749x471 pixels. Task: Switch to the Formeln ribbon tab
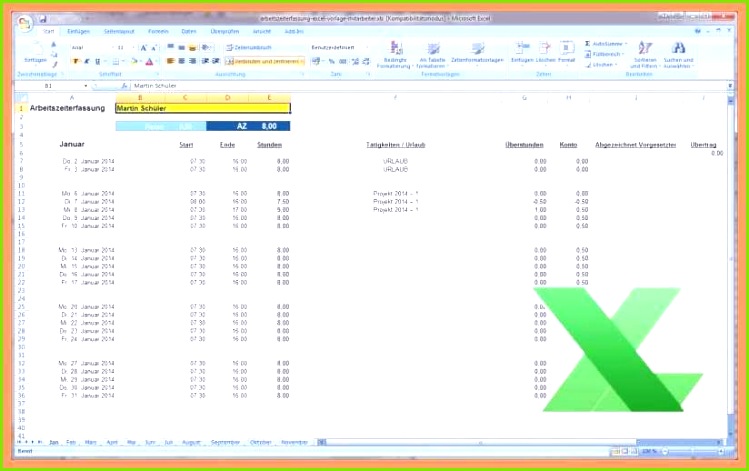point(158,31)
